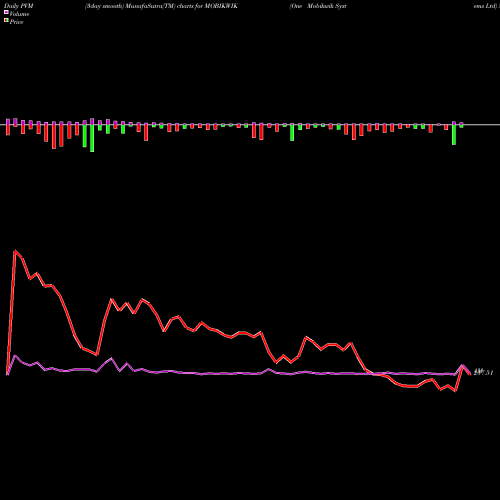The width and height of the screenshot is (500, 500).
Task: Click the 'Volume' legend label
Action: point(19,14)
